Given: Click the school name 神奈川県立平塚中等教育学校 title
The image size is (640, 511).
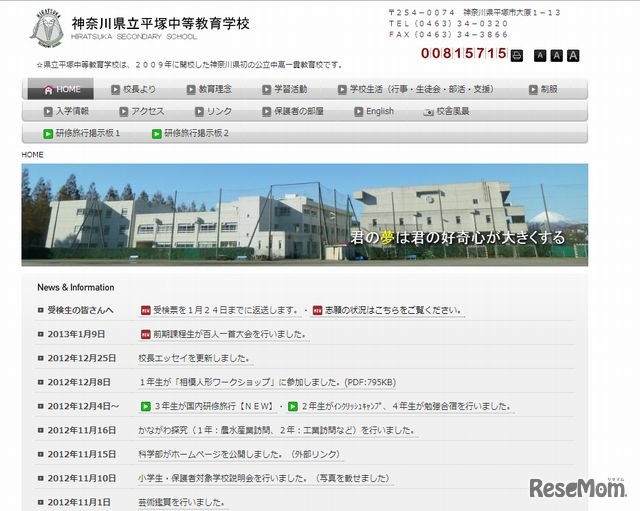Looking at the screenshot, I should click(160, 23).
